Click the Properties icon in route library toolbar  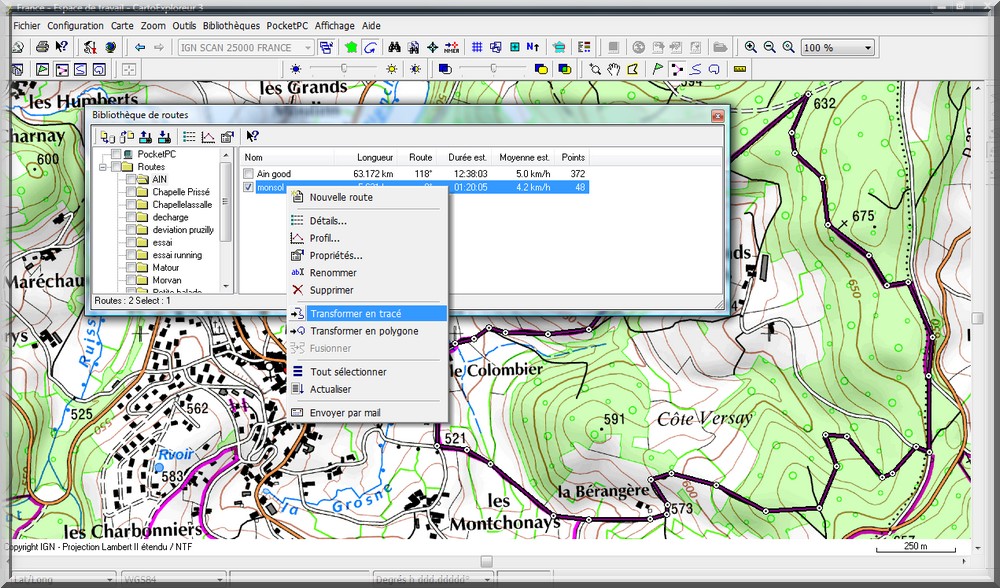(227, 136)
